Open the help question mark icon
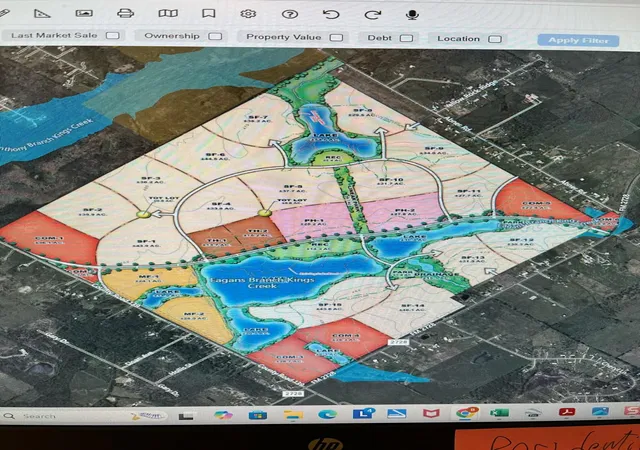 (290, 14)
